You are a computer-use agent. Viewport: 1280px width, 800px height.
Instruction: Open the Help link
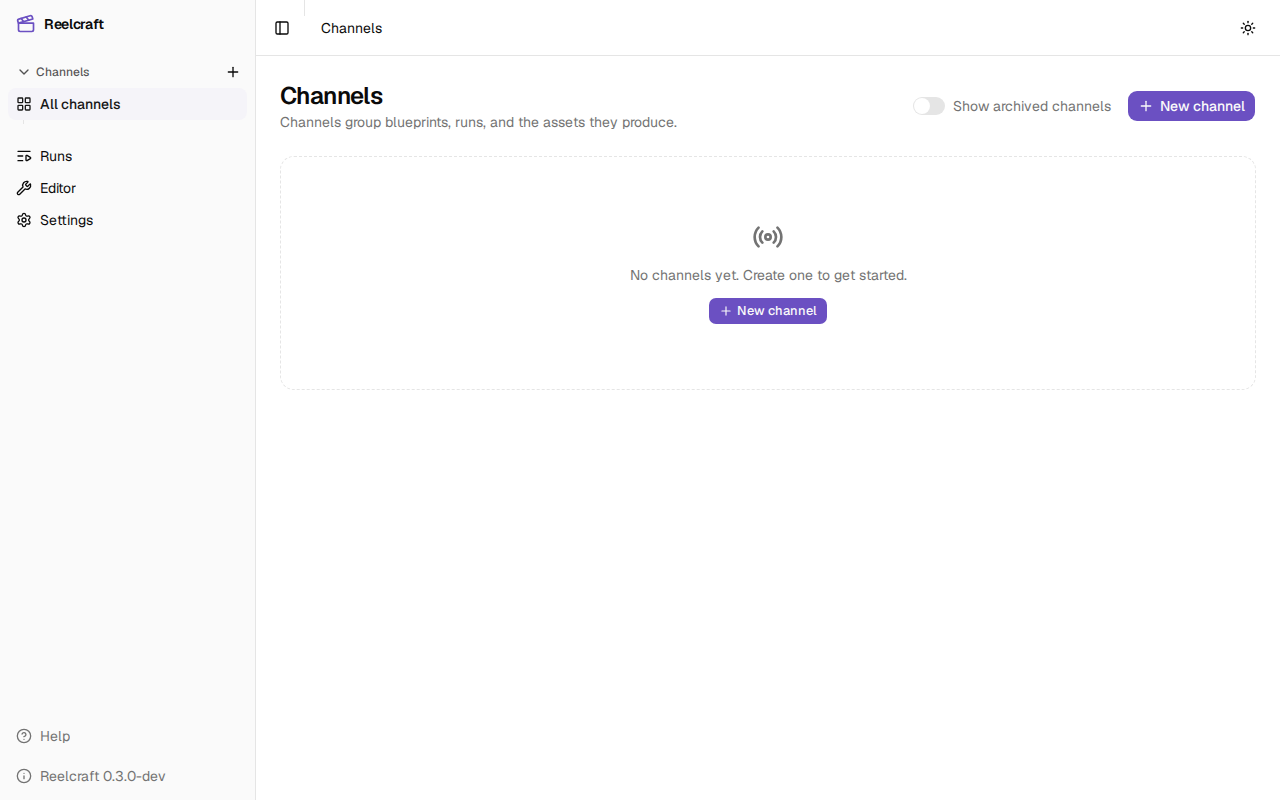(x=127, y=736)
